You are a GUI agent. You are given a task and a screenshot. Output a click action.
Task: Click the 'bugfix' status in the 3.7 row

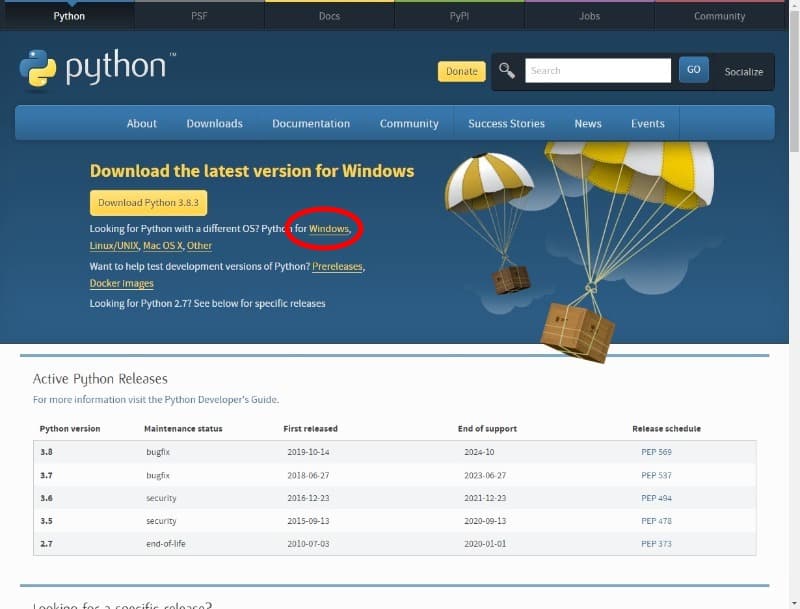point(158,475)
